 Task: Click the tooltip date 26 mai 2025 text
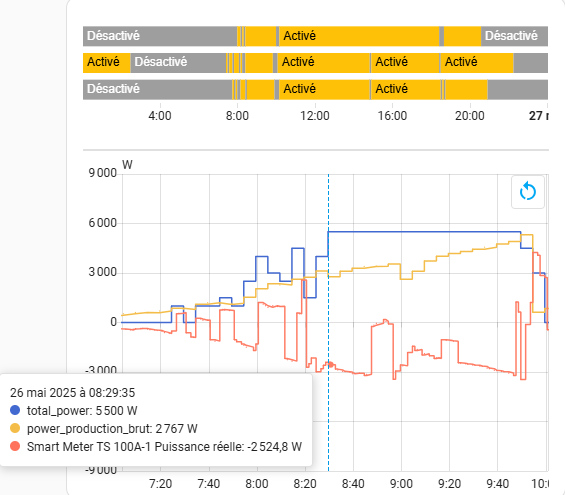click(x=72, y=392)
